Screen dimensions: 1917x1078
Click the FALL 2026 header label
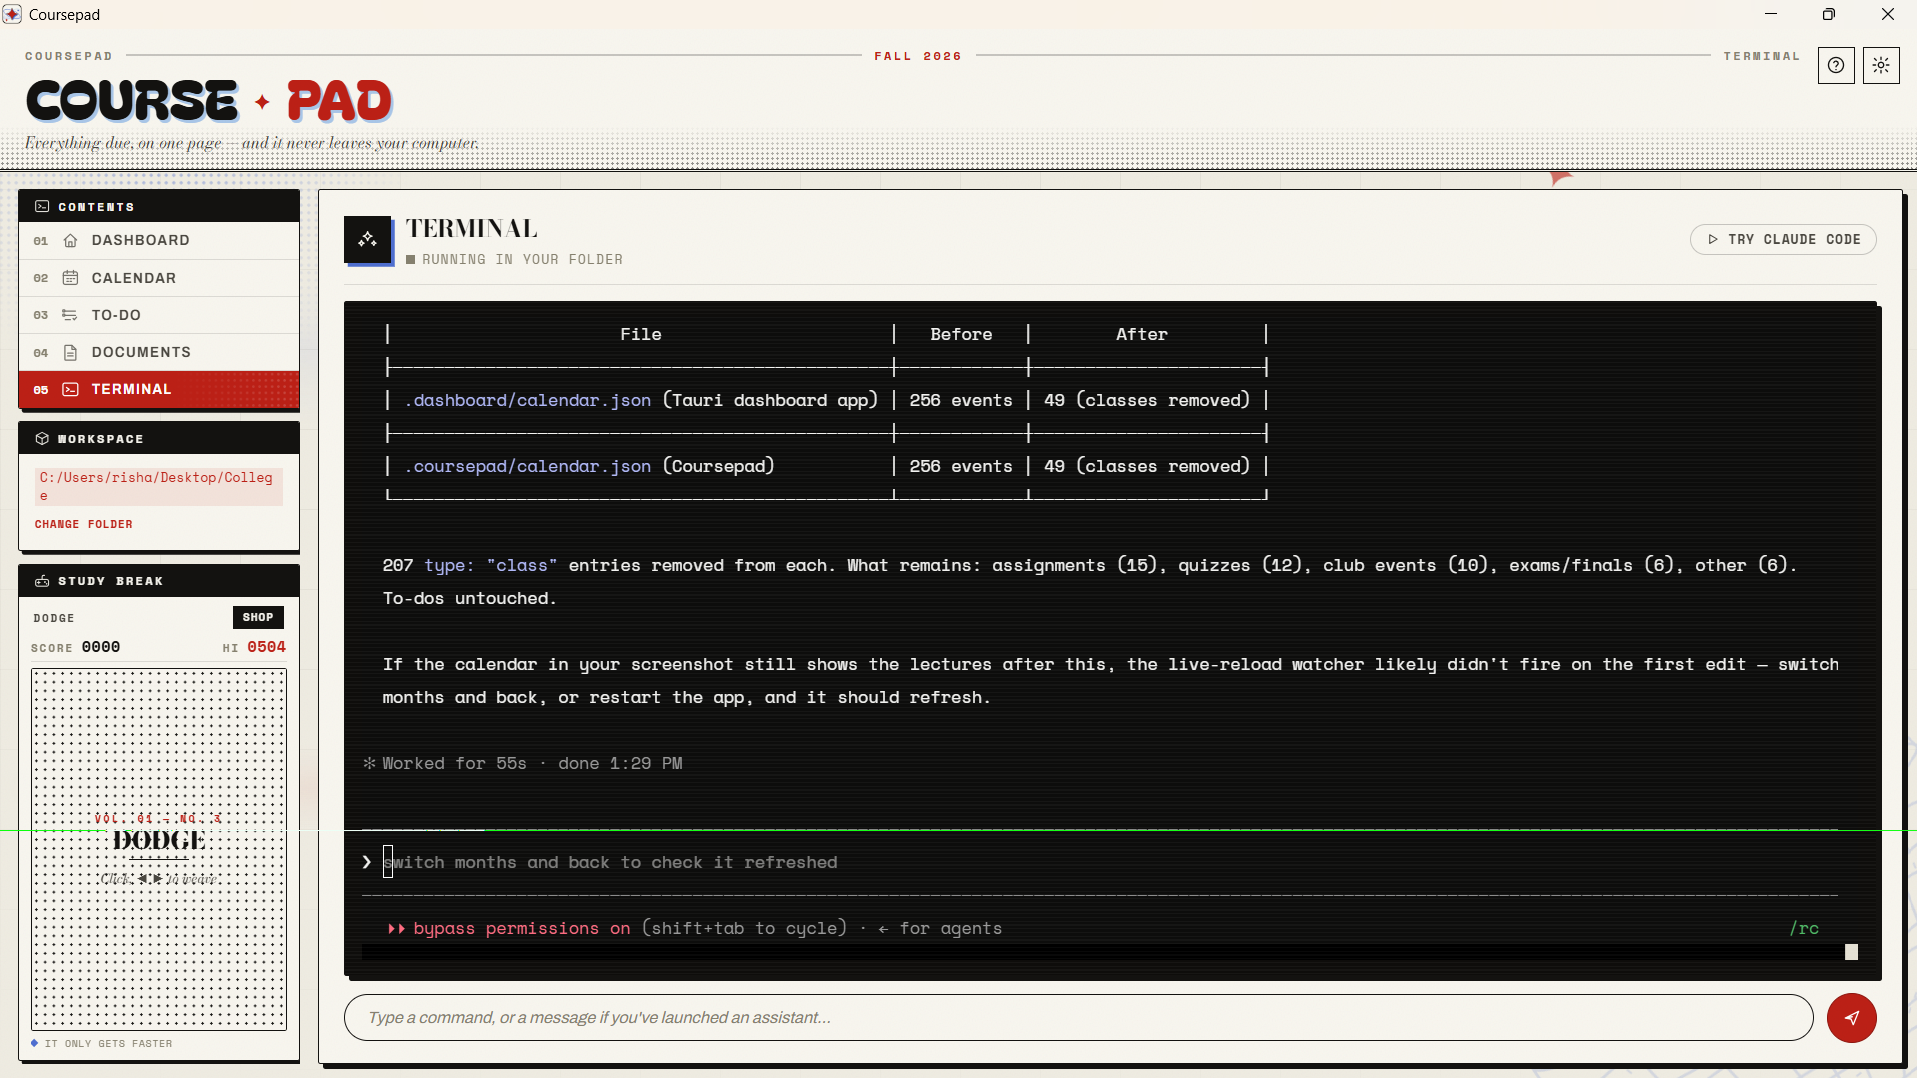[918, 56]
